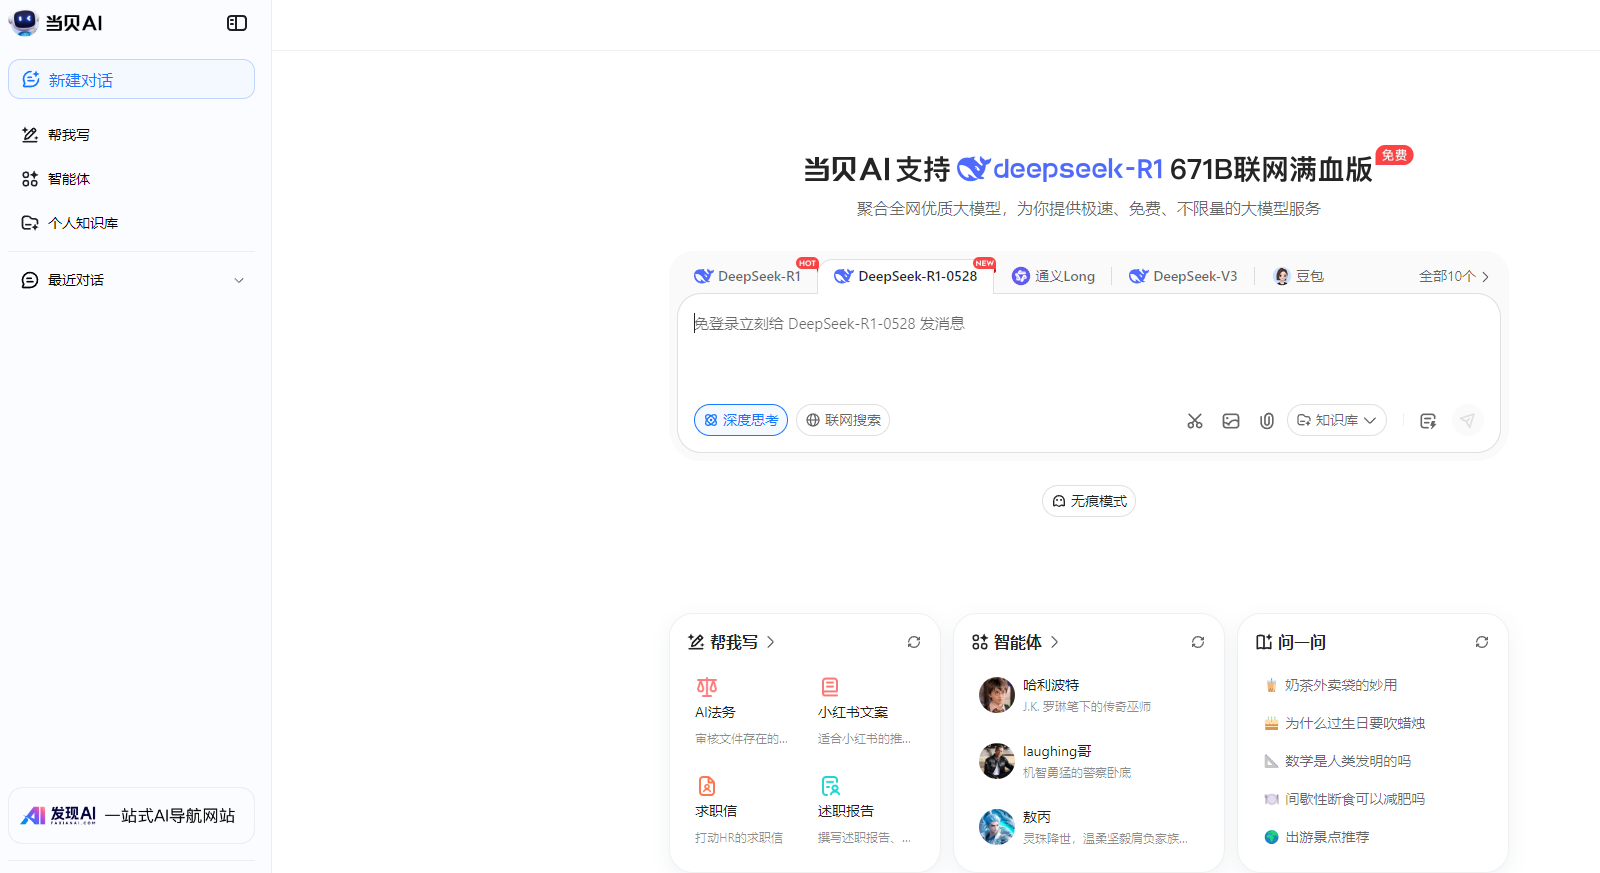Click the send message arrow button

tap(1467, 421)
